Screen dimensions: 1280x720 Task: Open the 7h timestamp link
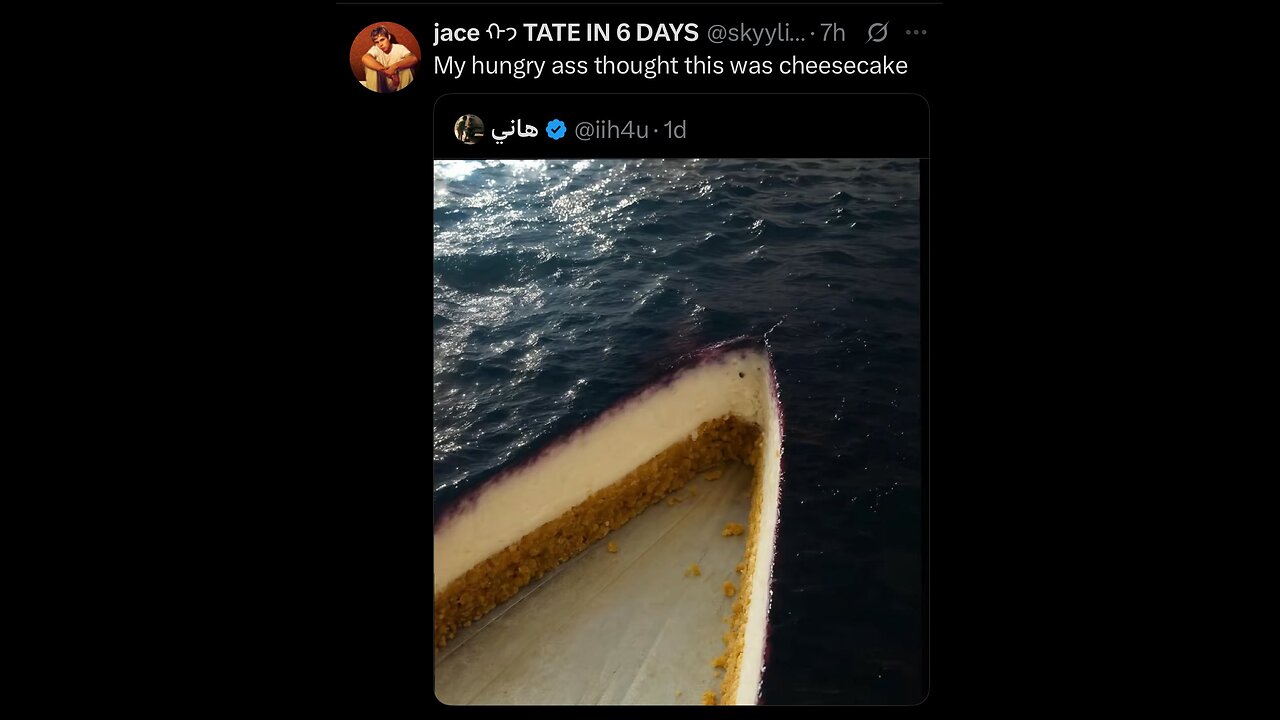[x=833, y=33]
